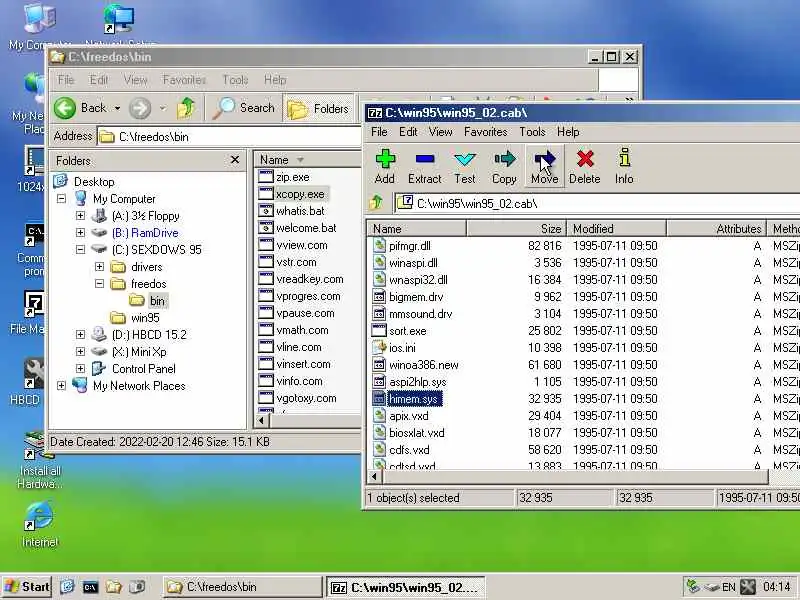
Task: Expand the (D:) HBCD 15.2 node
Action: pos(81,335)
